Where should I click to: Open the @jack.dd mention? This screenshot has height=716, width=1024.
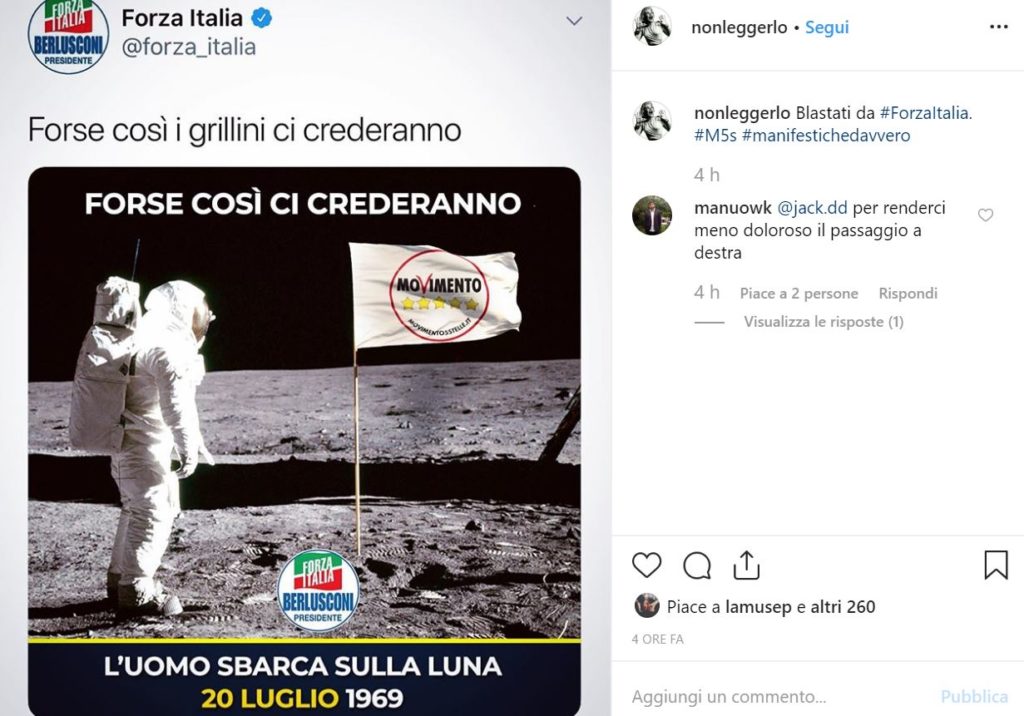coord(812,208)
